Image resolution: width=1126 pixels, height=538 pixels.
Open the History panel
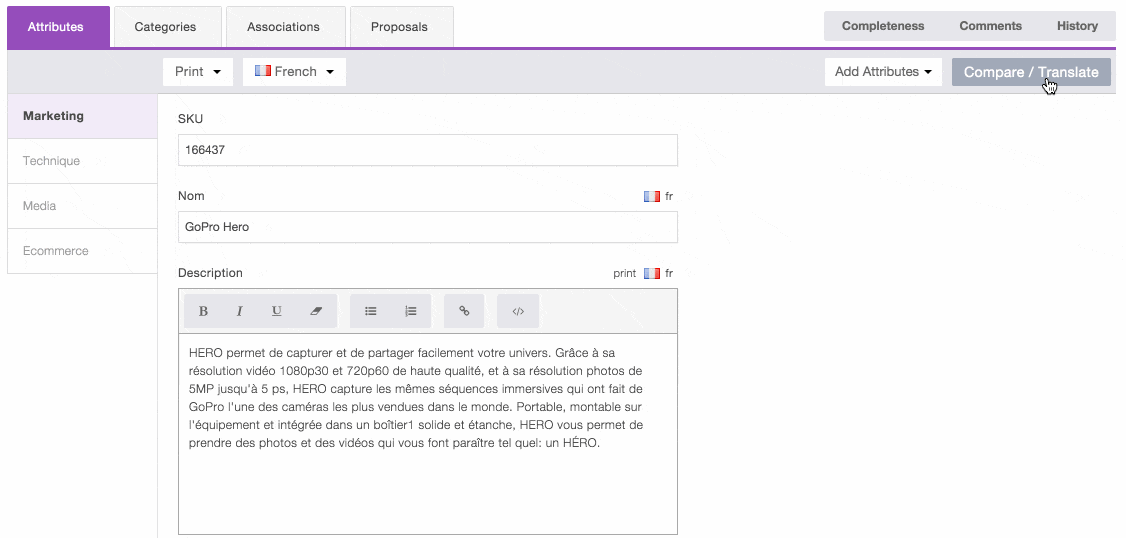[1077, 26]
